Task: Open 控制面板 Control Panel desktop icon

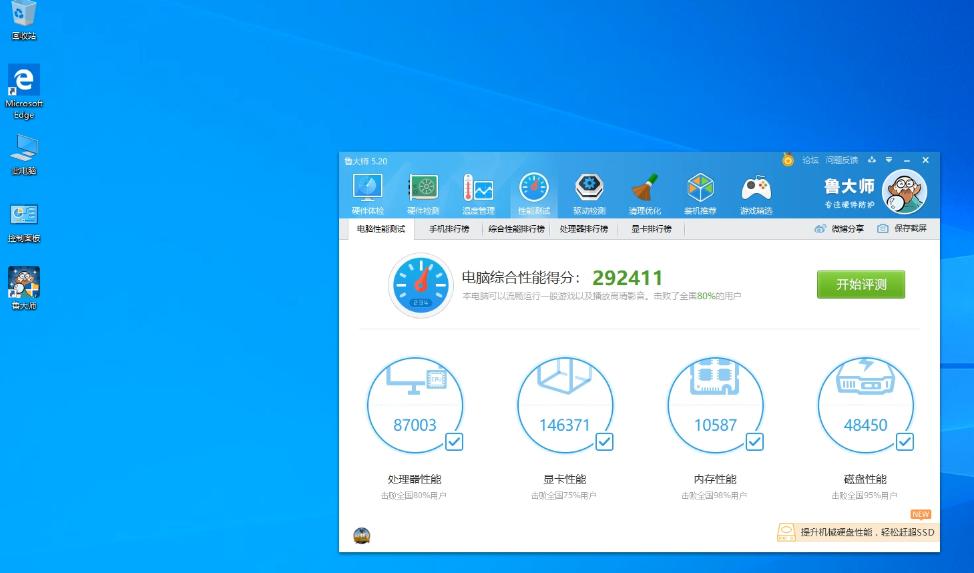Action: pyautogui.click(x=24, y=223)
